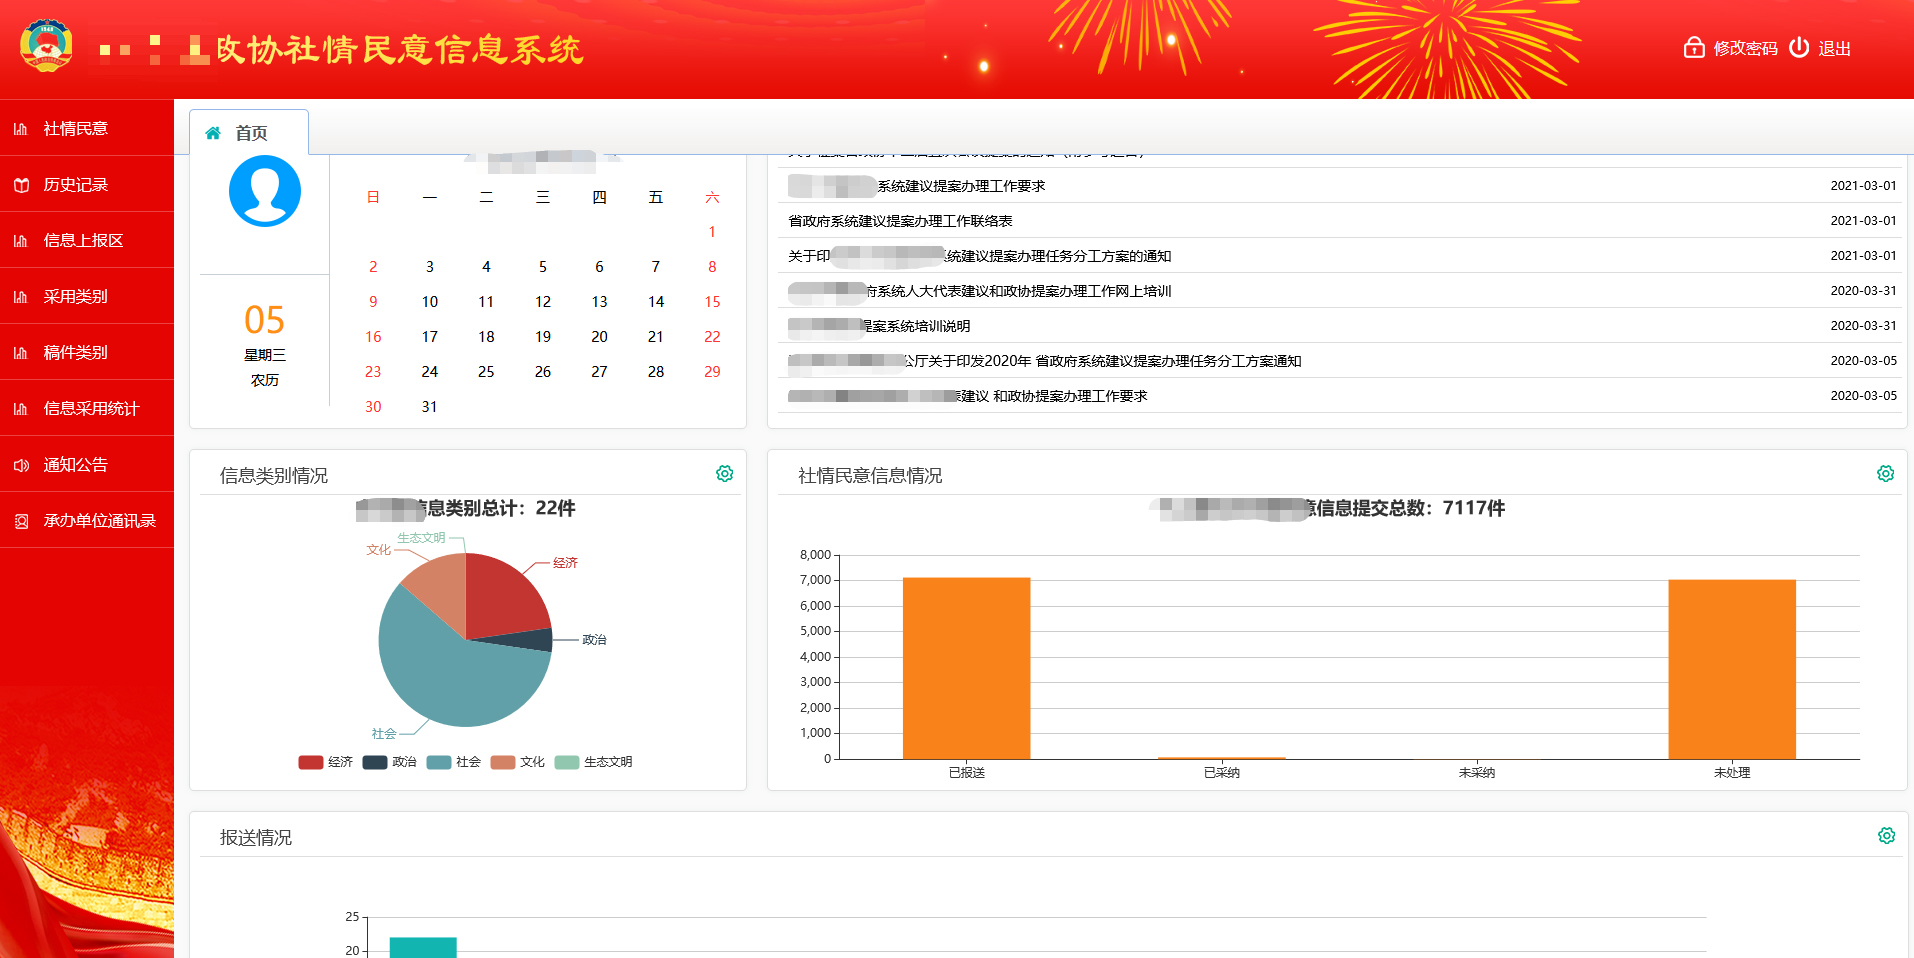Image resolution: width=1914 pixels, height=958 pixels.
Task: Open notice ending 系统建议提案办理工作要求
Action: coord(917,186)
